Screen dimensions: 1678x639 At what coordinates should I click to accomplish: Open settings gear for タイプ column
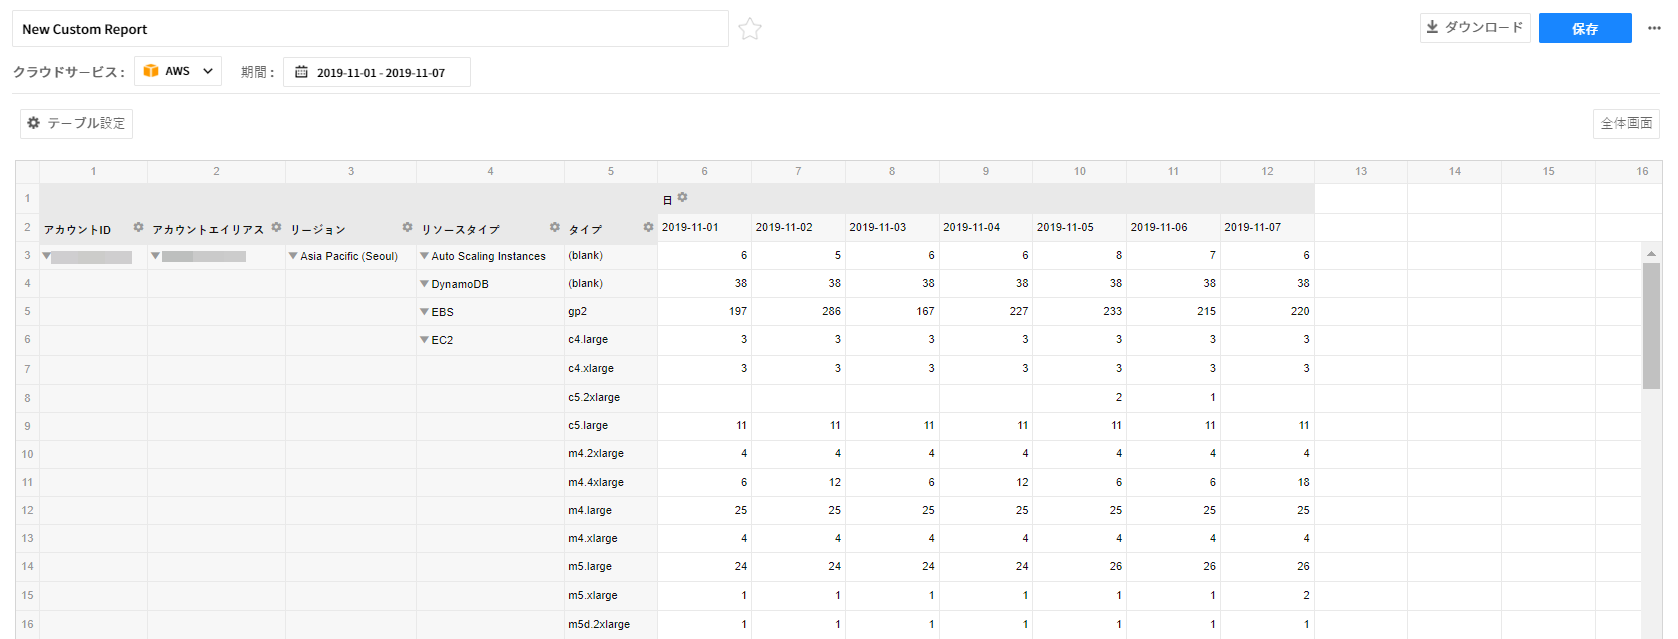click(648, 228)
